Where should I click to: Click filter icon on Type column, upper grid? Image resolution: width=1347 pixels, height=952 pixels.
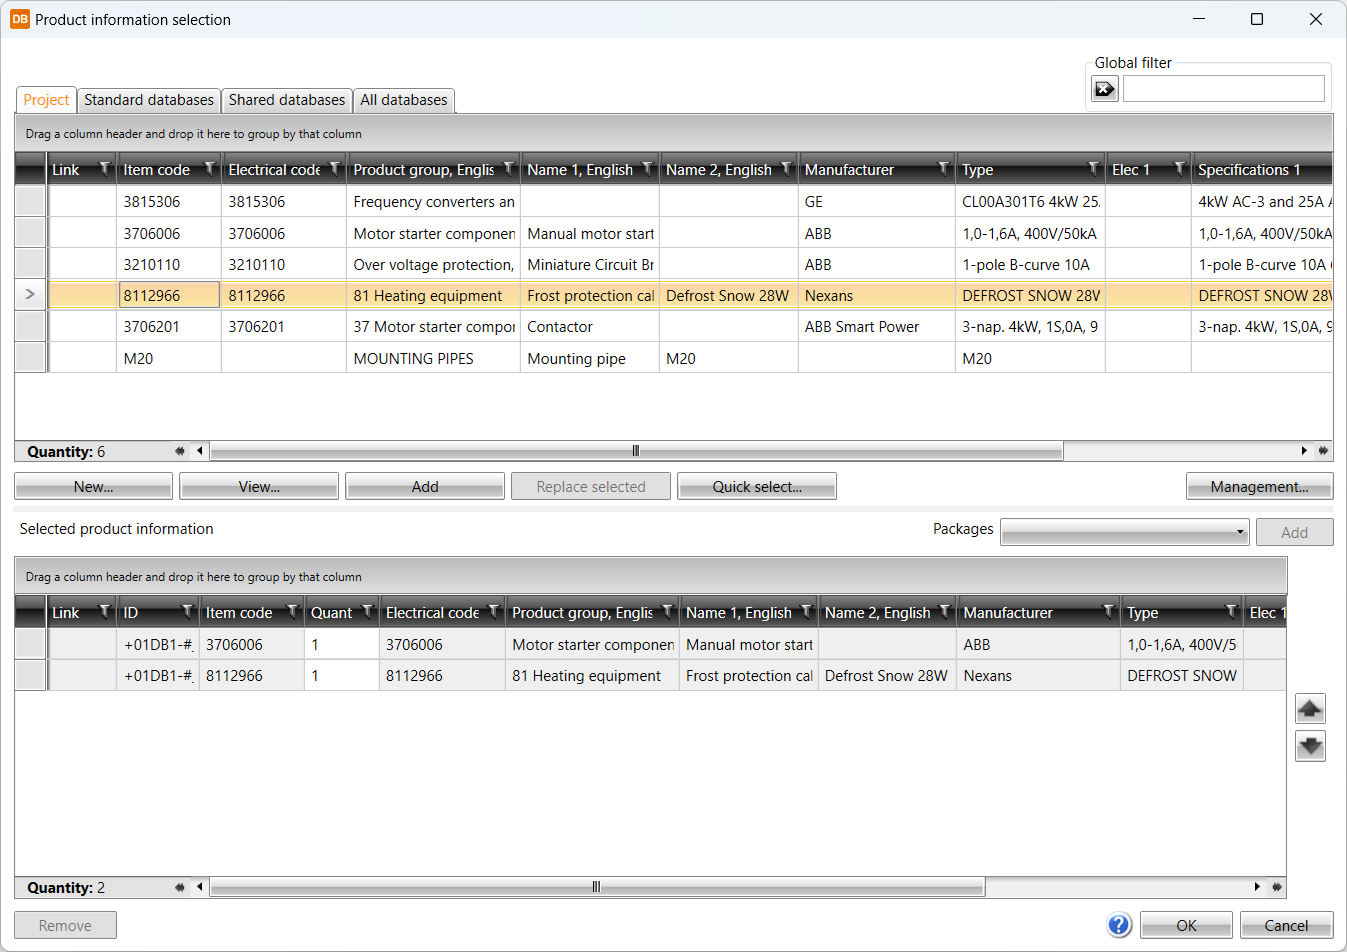1093,169
